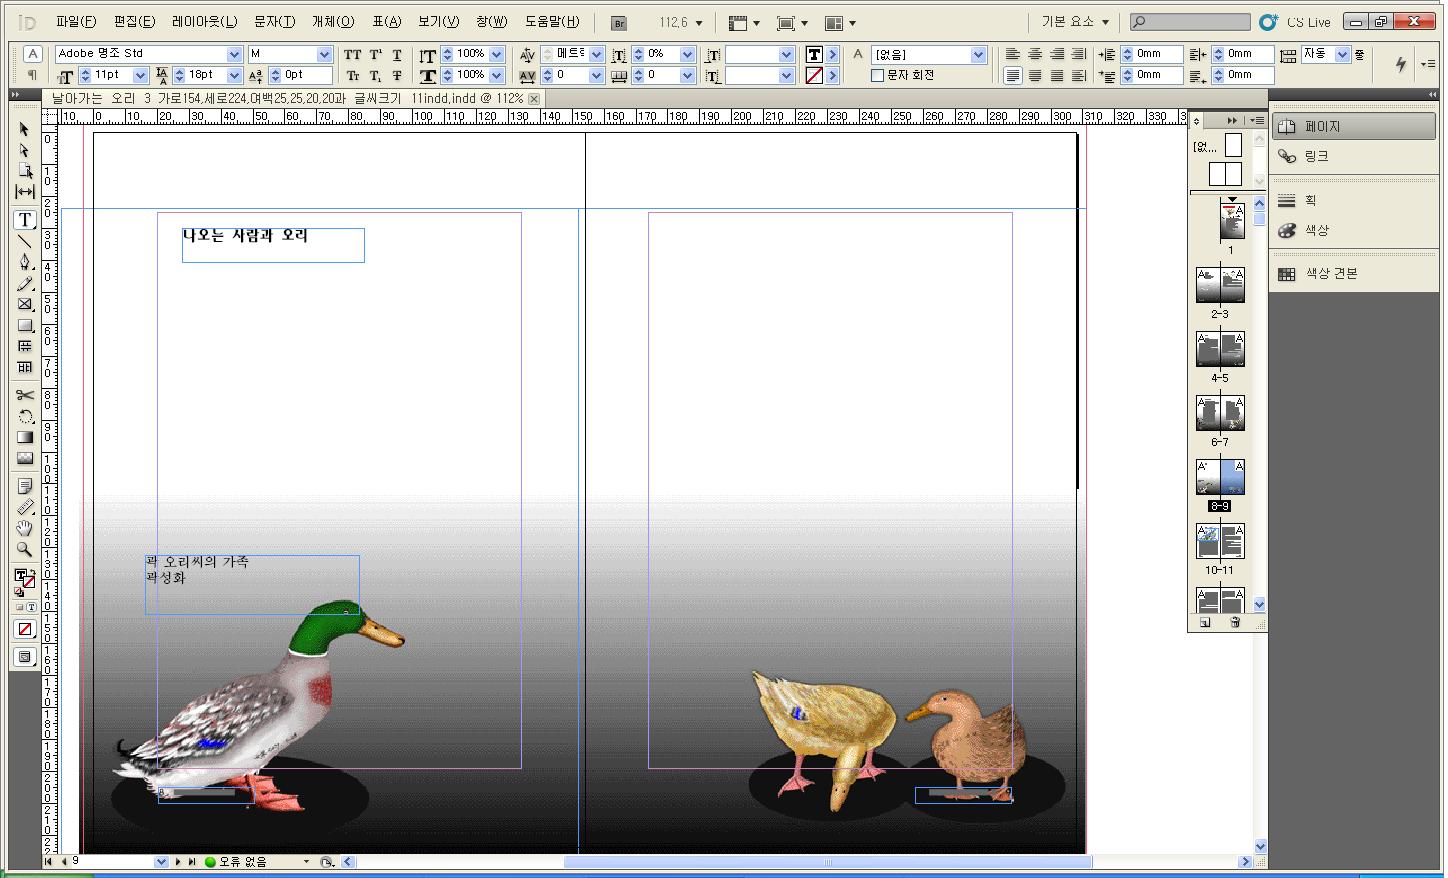
Task: Select the Pen tool in toolbox
Action: coord(25,262)
